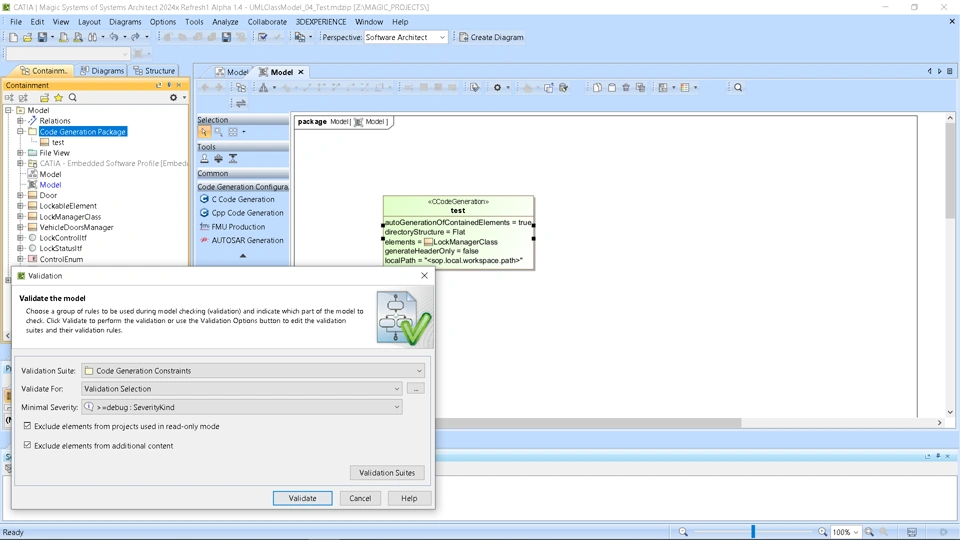Expand the Relations tree node
The height and width of the screenshot is (540, 960).
tap(20, 121)
